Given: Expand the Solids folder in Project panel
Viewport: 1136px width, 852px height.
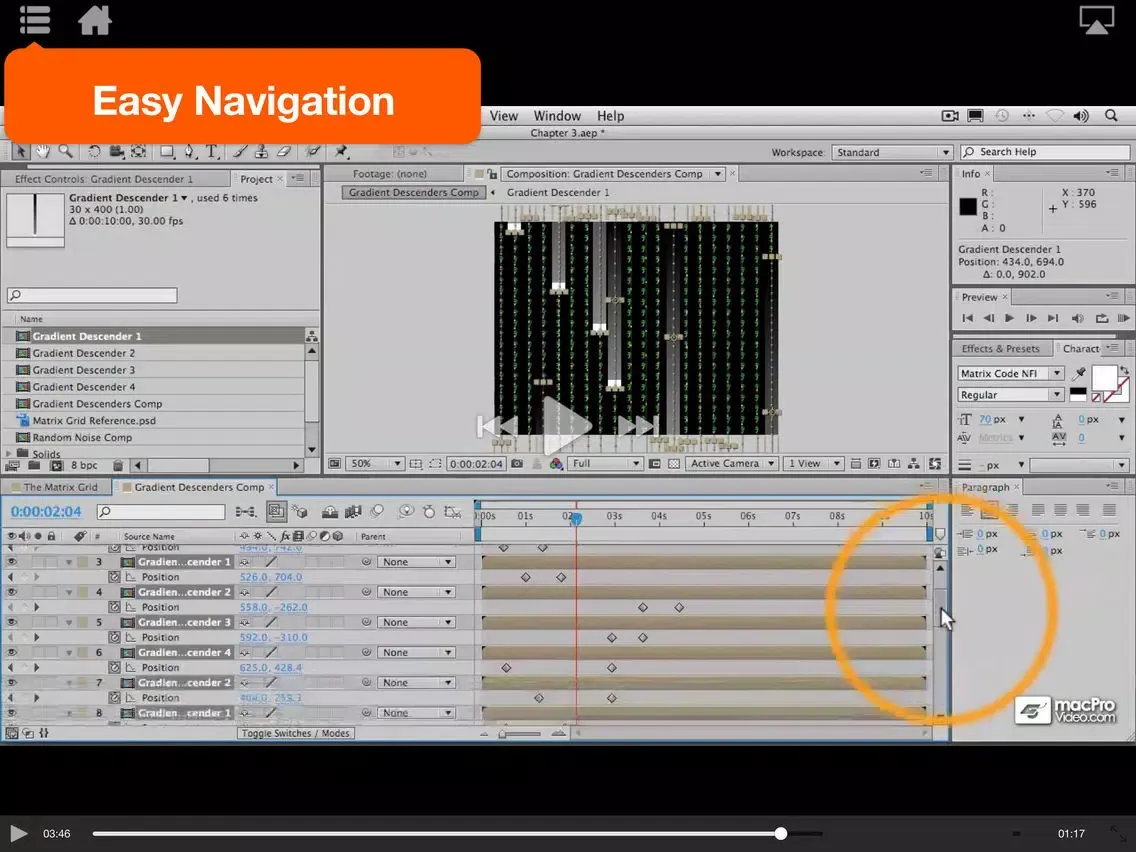Looking at the screenshot, I should tap(9, 454).
